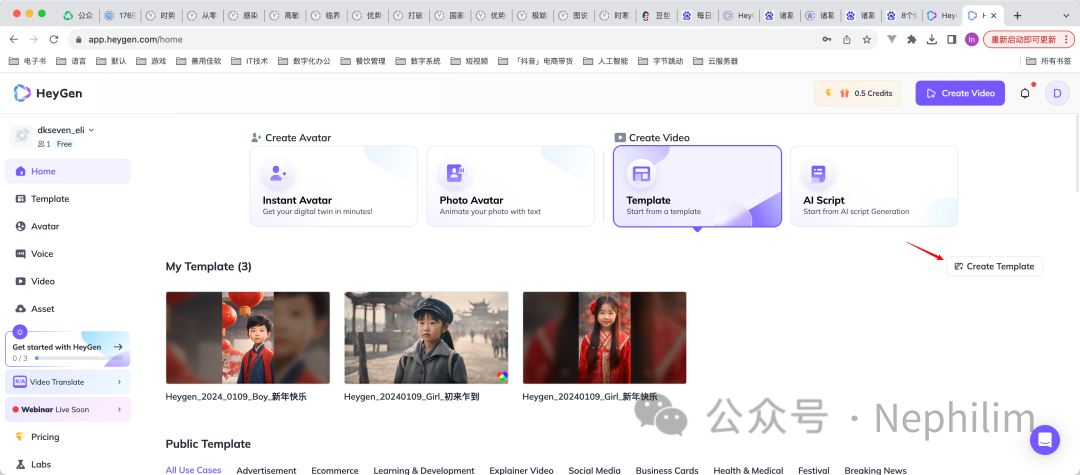The image size is (1080, 475).
Task: Open the 人工智能 bookmark folder
Action: [605, 61]
